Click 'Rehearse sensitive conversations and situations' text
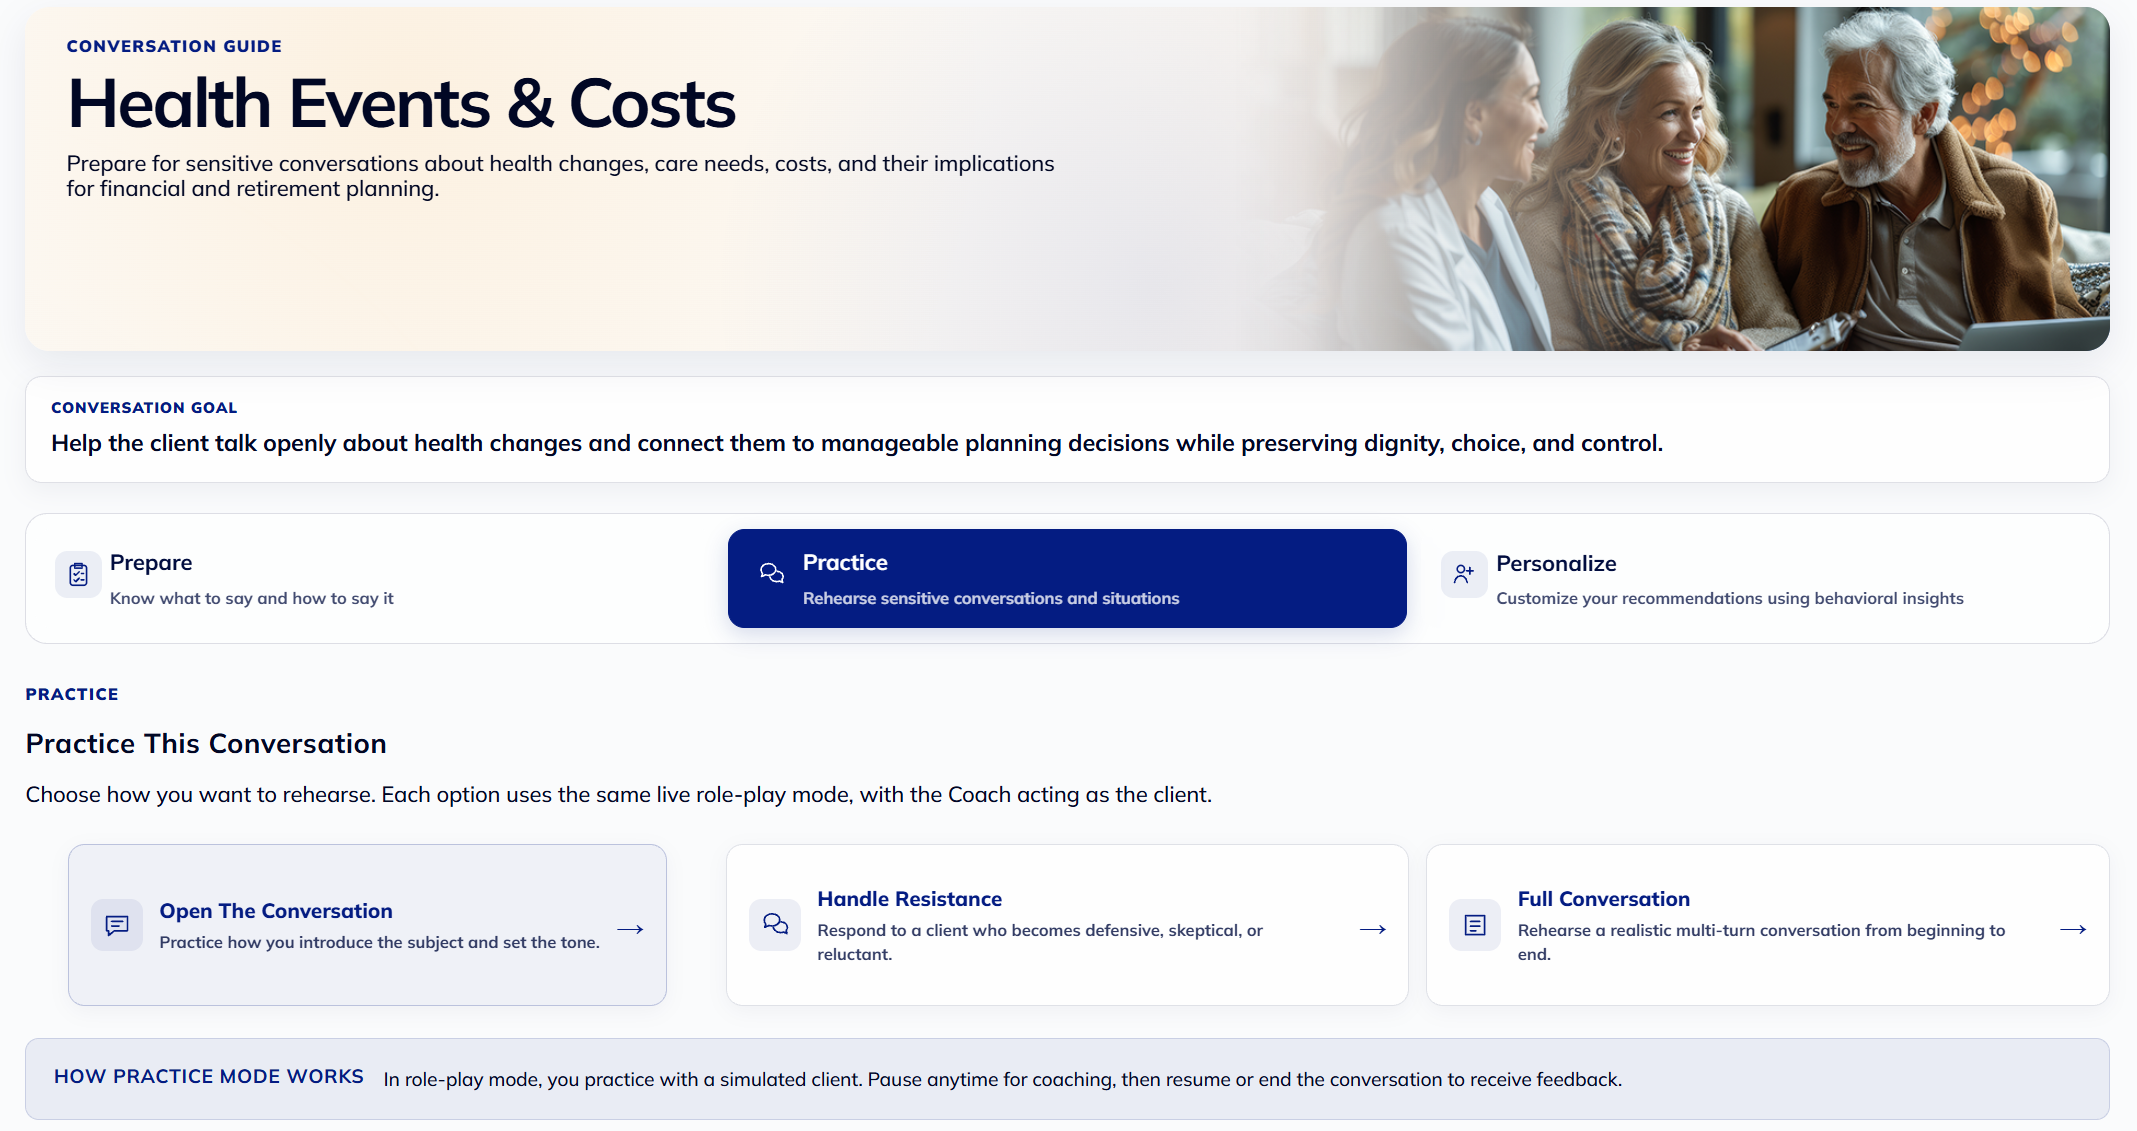The height and width of the screenshot is (1131, 2137). pos(991,598)
